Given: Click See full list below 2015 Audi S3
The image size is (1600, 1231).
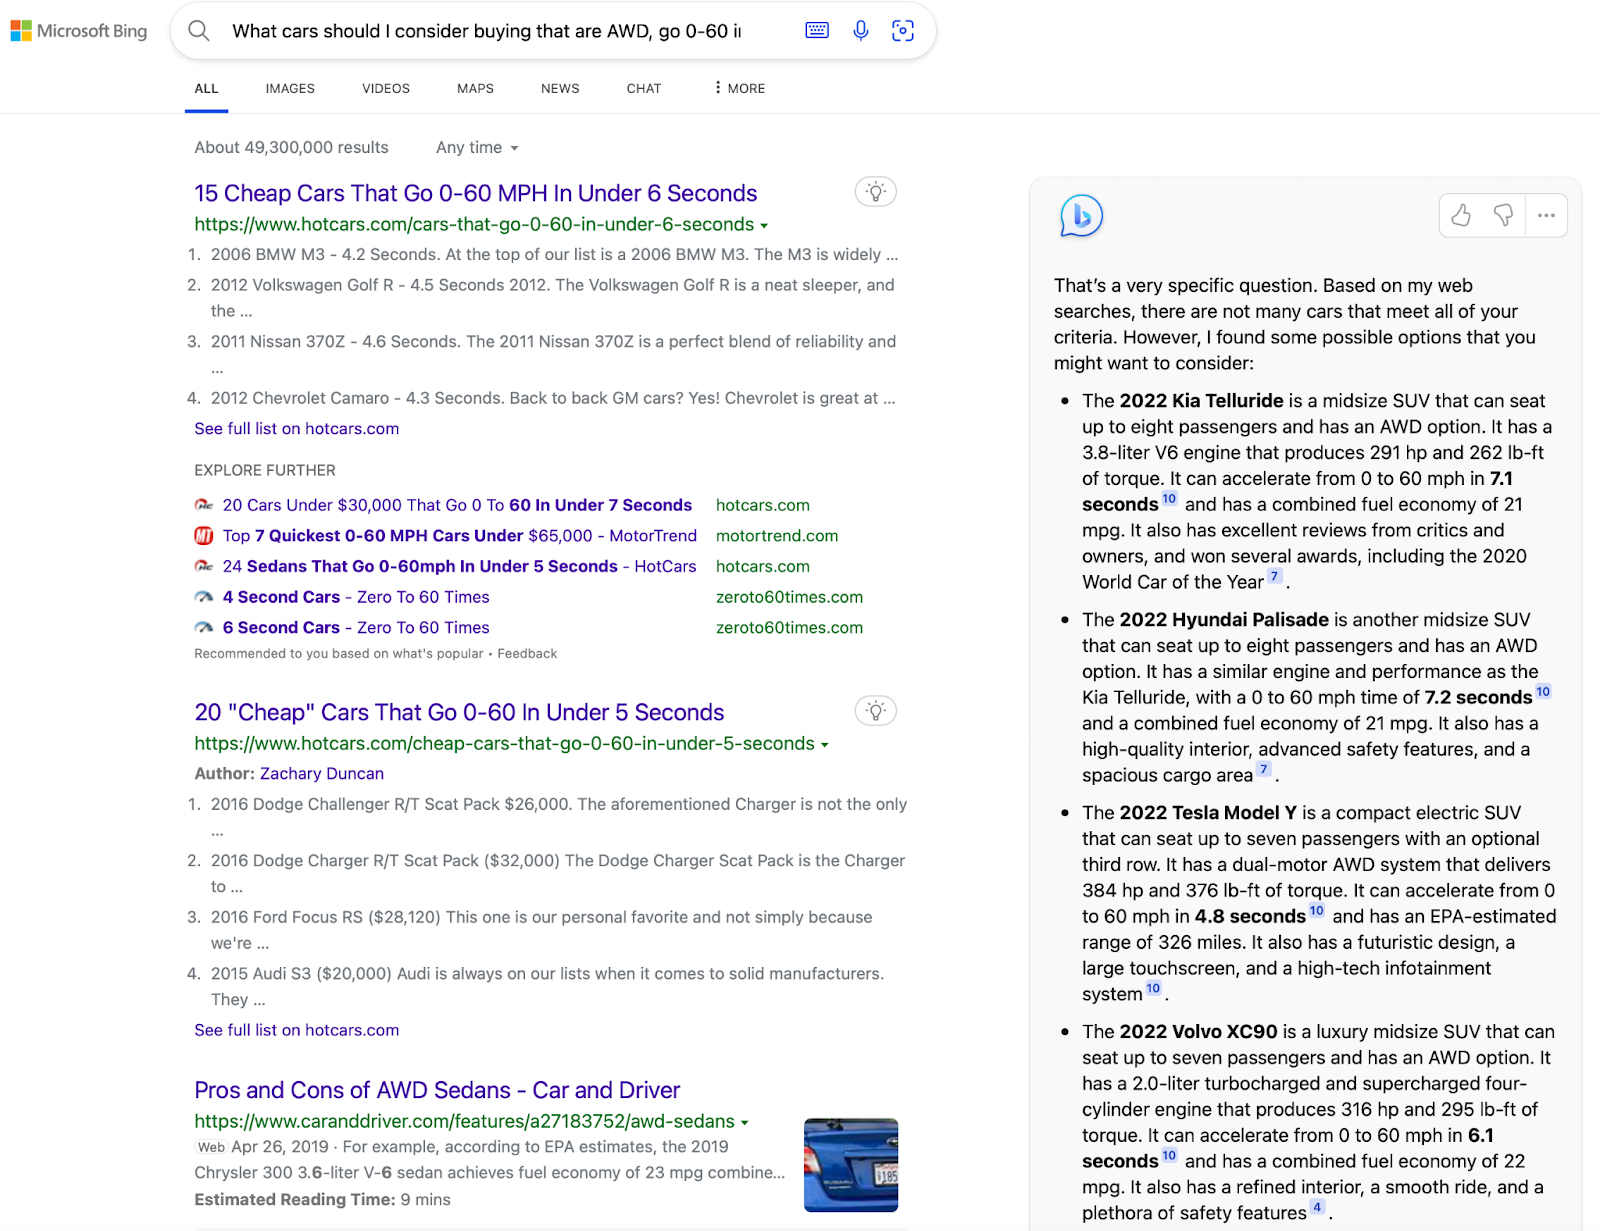Looking at the screenshot, I should pyautogui.click(x=296, y=1030).
